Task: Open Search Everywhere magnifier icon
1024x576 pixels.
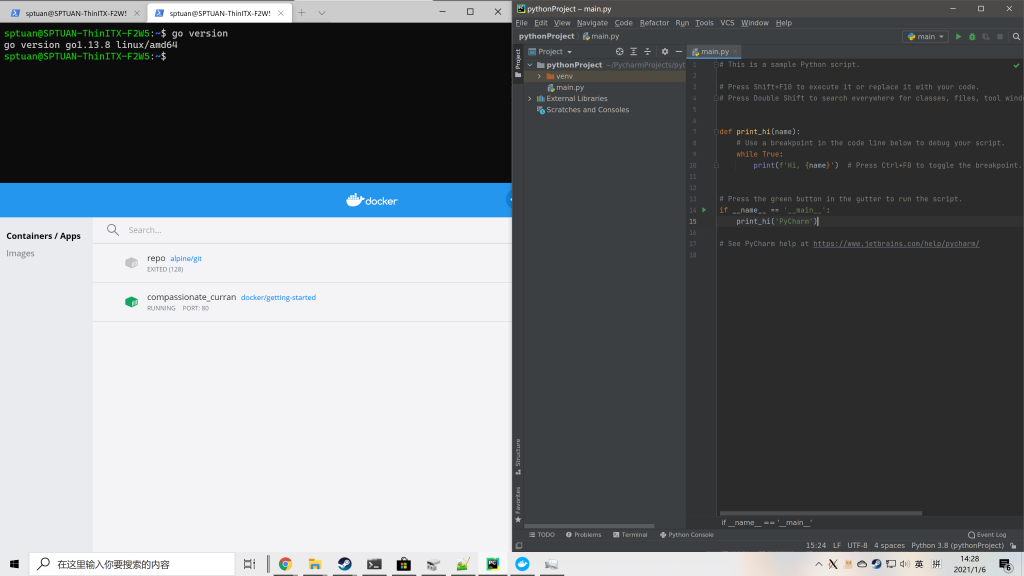Action: 1017,35
